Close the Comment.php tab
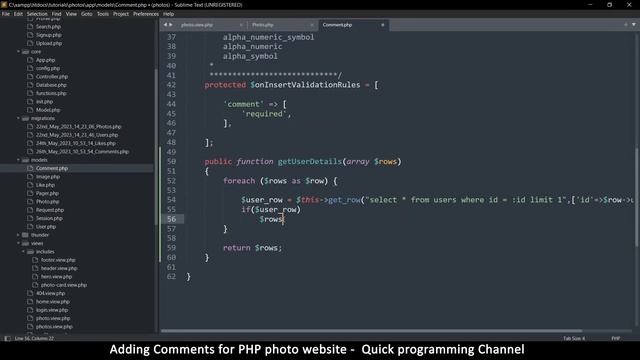 click(382, 25)
